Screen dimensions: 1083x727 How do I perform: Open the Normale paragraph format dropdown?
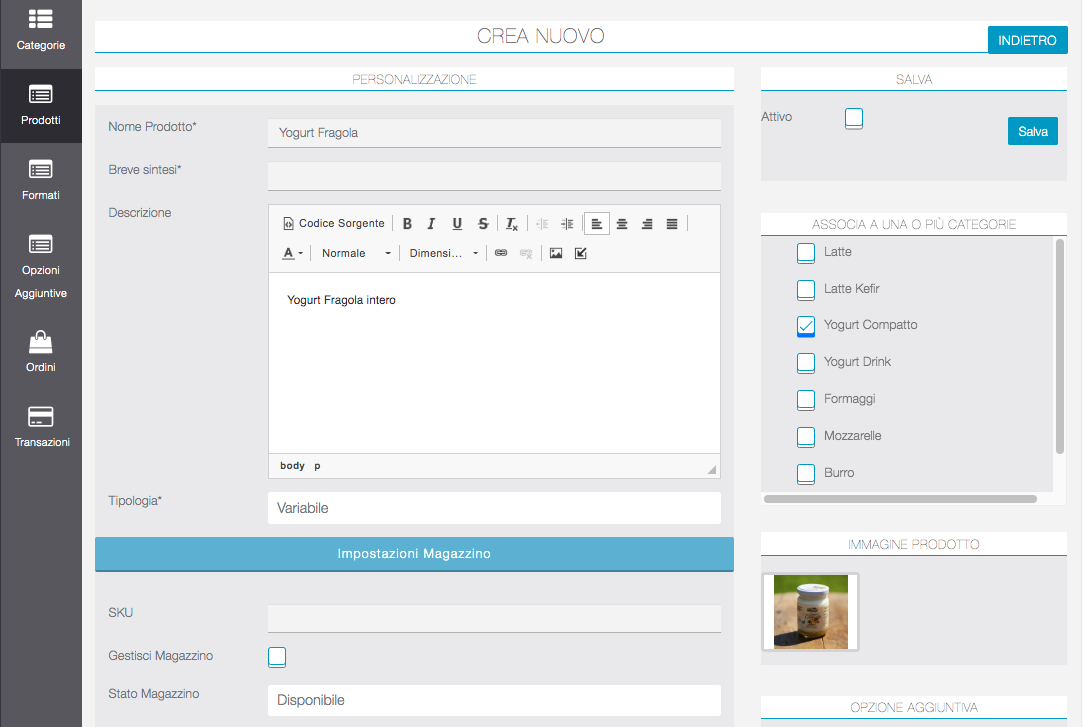(x=355, y=254)
